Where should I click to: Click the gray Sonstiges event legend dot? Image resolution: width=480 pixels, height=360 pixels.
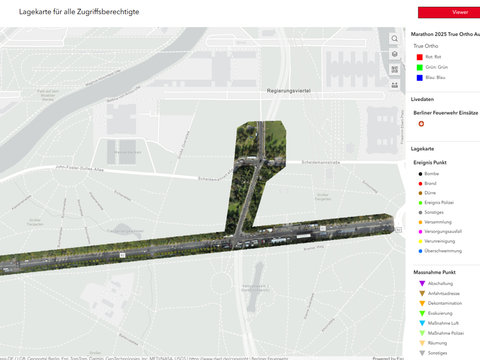pyautogui.click(x=420, y=212)
